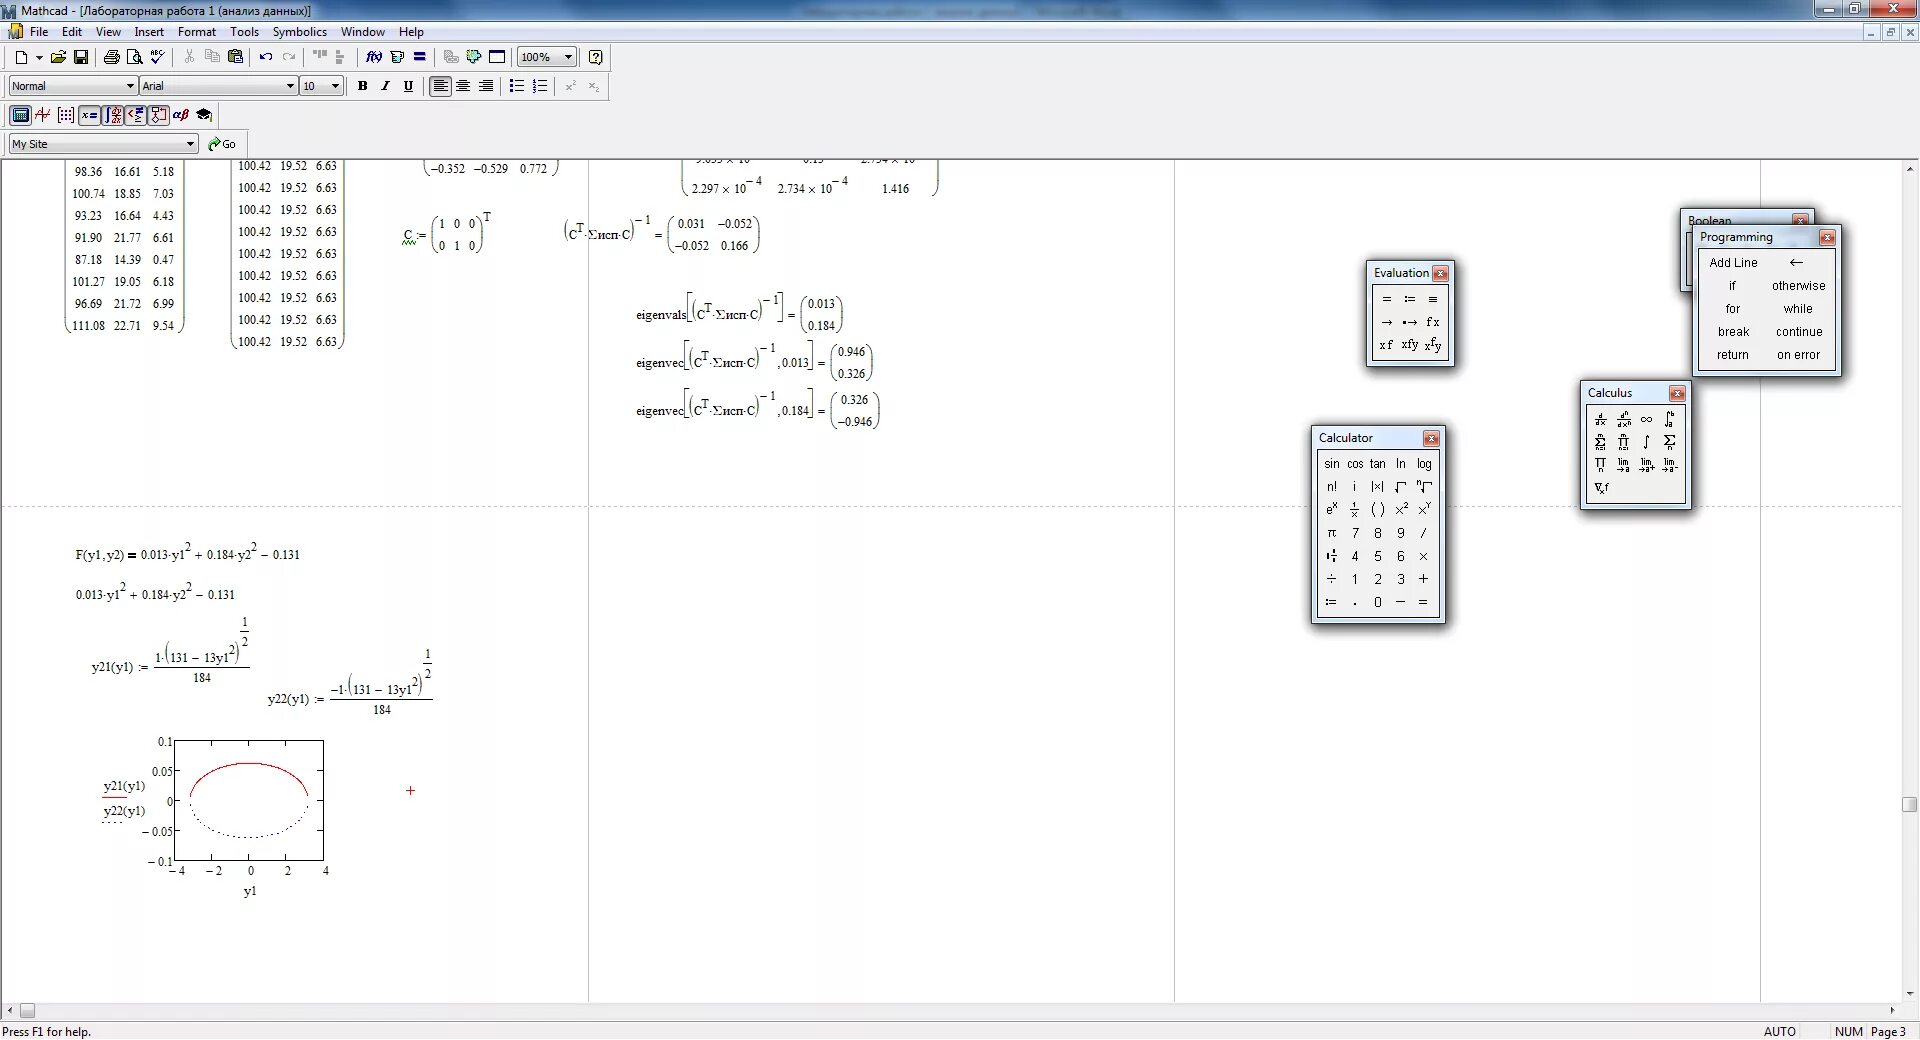Print the worksheet
This screenshot has height=1040, width=1920.
pyautogui.click(x=112, y=57)
